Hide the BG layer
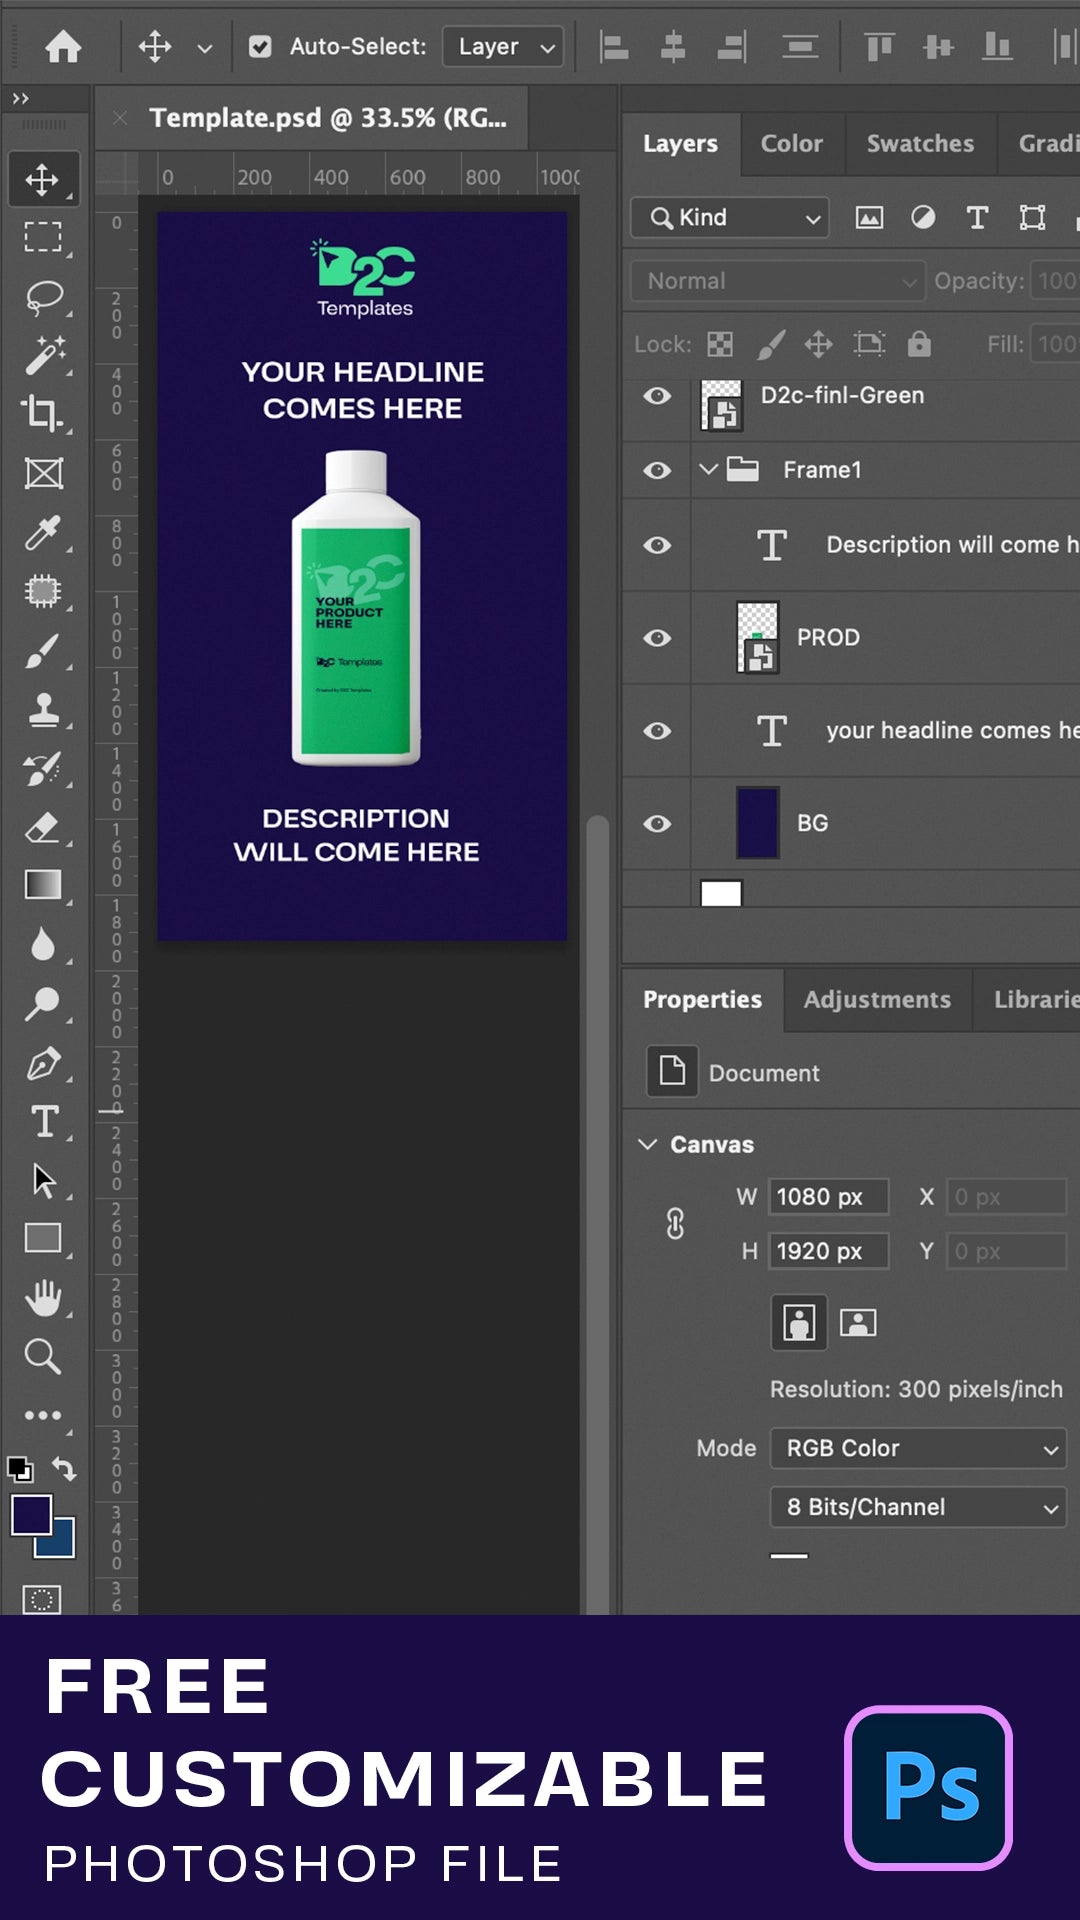The image size is (1080, 1920). [x=657, y=823]
